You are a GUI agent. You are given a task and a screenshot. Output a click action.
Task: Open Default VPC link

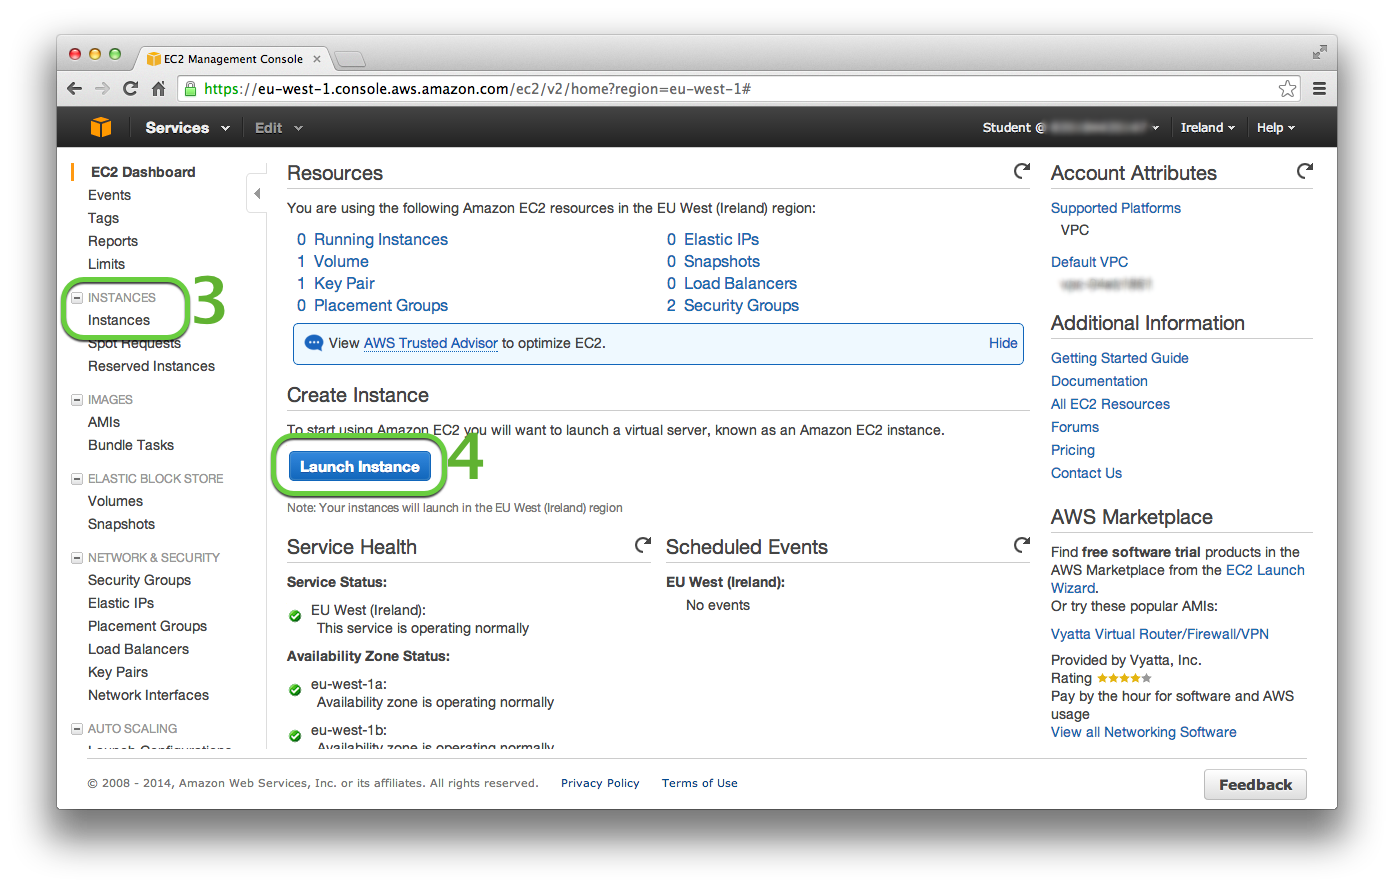[1089, 262]
